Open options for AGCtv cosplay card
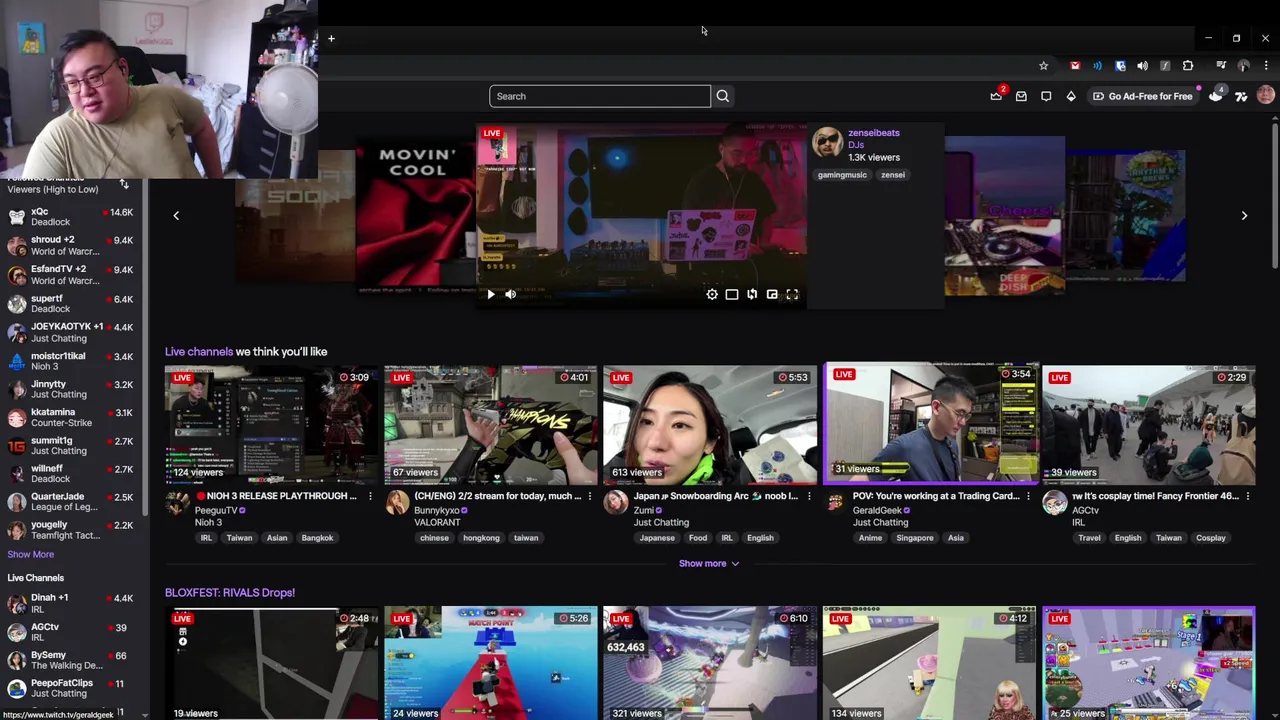This screenshot has height=720, width=1280. tap(1247, 496)
